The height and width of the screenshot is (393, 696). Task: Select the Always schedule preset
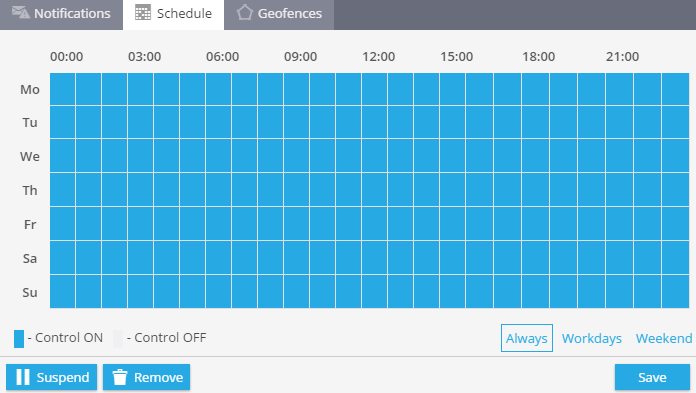pos(526,338)
